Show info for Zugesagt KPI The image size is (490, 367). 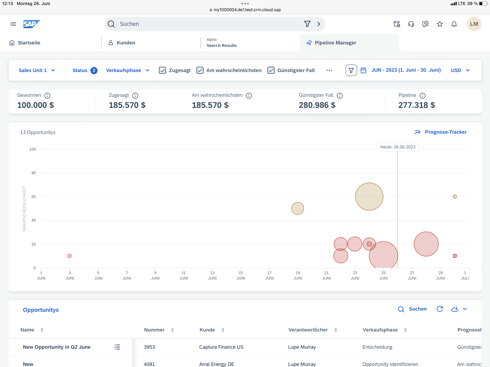click(135, 96)
